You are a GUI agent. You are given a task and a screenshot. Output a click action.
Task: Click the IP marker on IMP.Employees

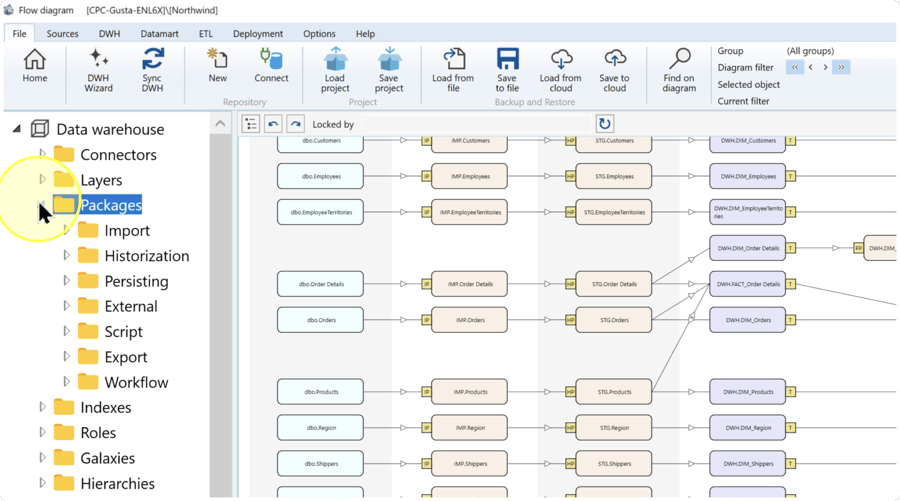(x=426, y=176)
